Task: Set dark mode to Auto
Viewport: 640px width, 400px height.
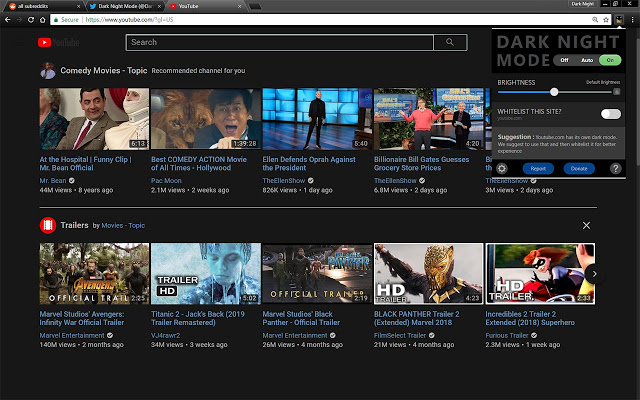Action: point(586,59)
